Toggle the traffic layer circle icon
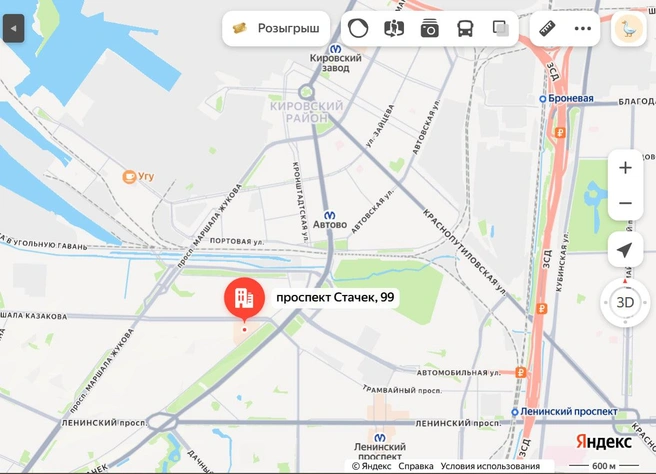The width and height of the screenshot is (656, 474). click(x=358, y=28)
